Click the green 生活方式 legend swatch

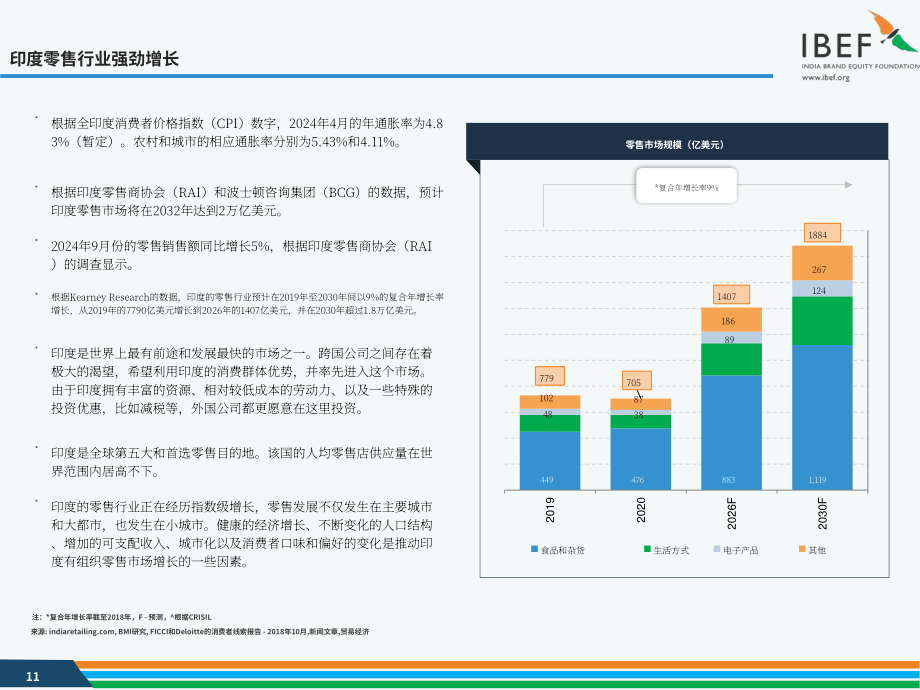pyautogui.click(x=647, y=549)
